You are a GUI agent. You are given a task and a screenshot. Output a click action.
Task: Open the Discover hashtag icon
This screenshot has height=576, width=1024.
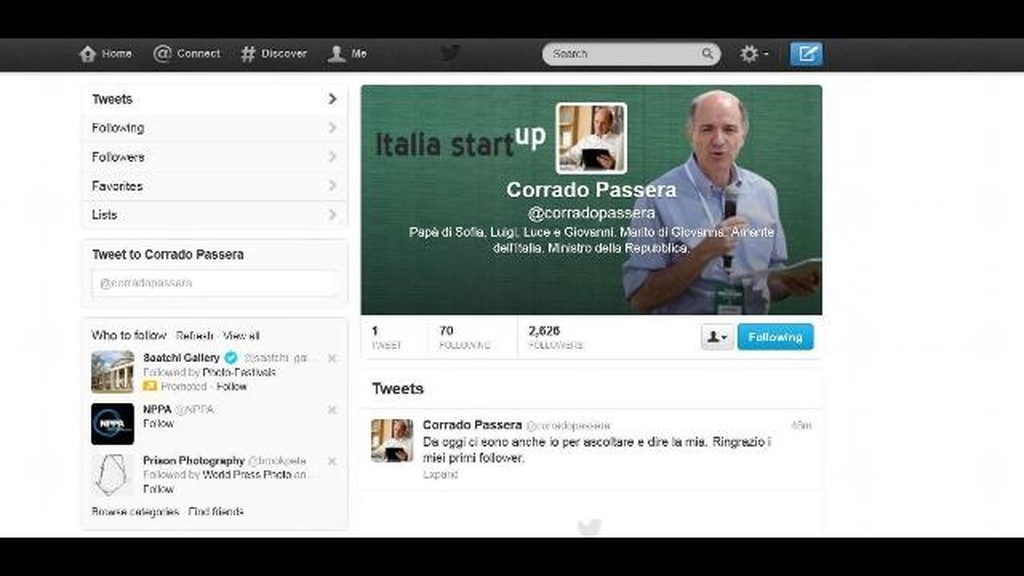click(x=248, y=54)
